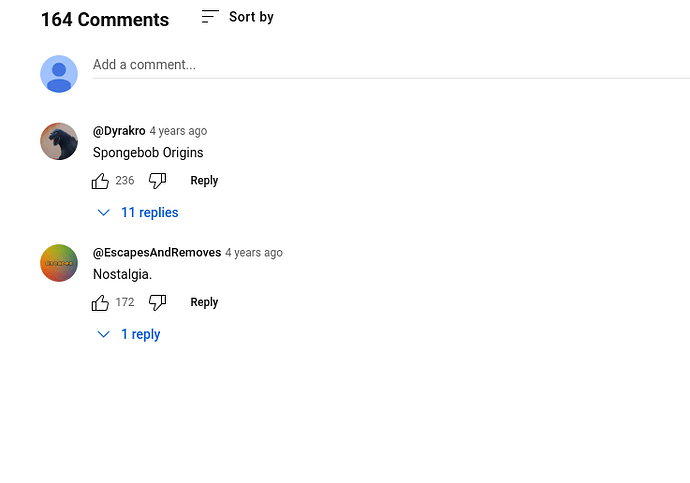690x483 pixels.
Task: Dislike the Spongebob Origins comment
Action: (158, 181)
